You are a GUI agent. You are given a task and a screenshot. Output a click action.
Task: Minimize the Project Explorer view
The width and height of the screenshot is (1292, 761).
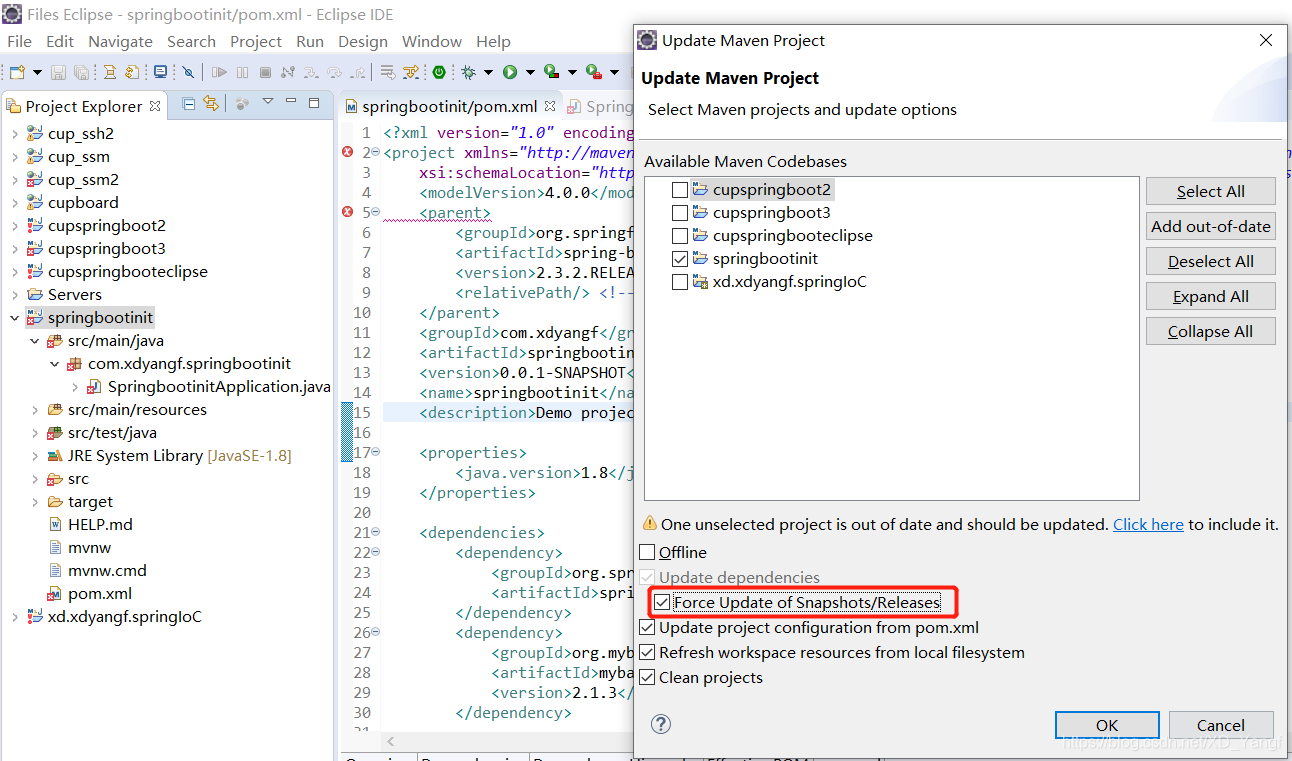coord(291,102)
